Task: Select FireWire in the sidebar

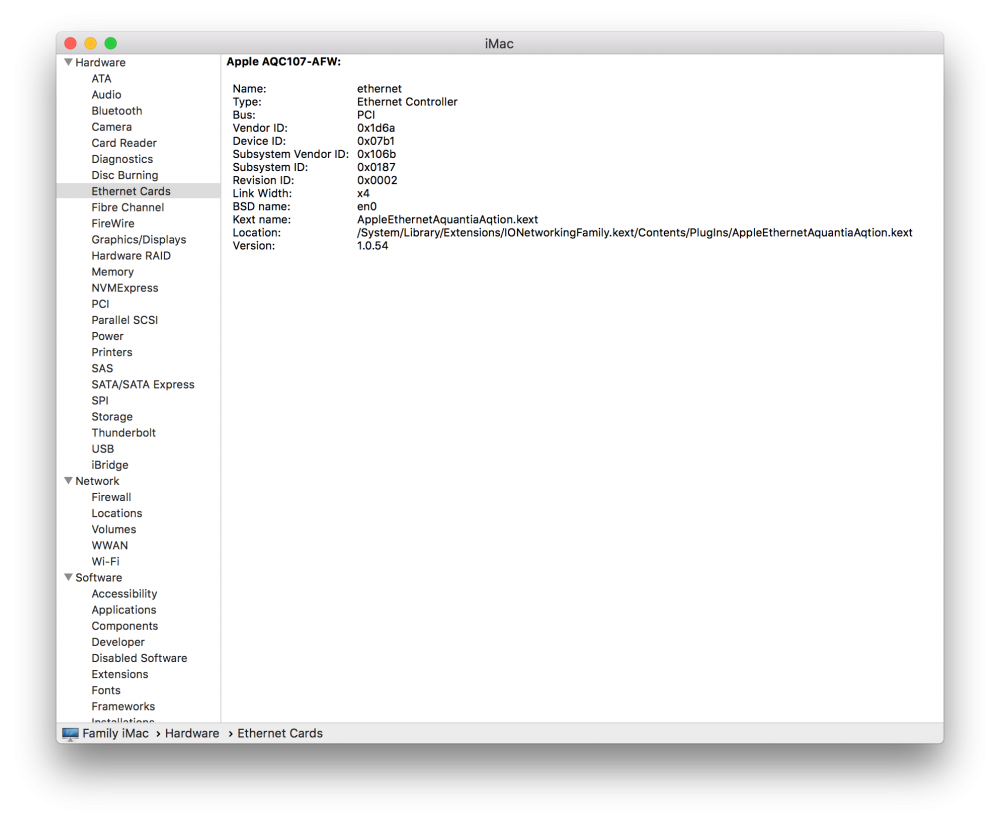Action: tap(113, 223)
